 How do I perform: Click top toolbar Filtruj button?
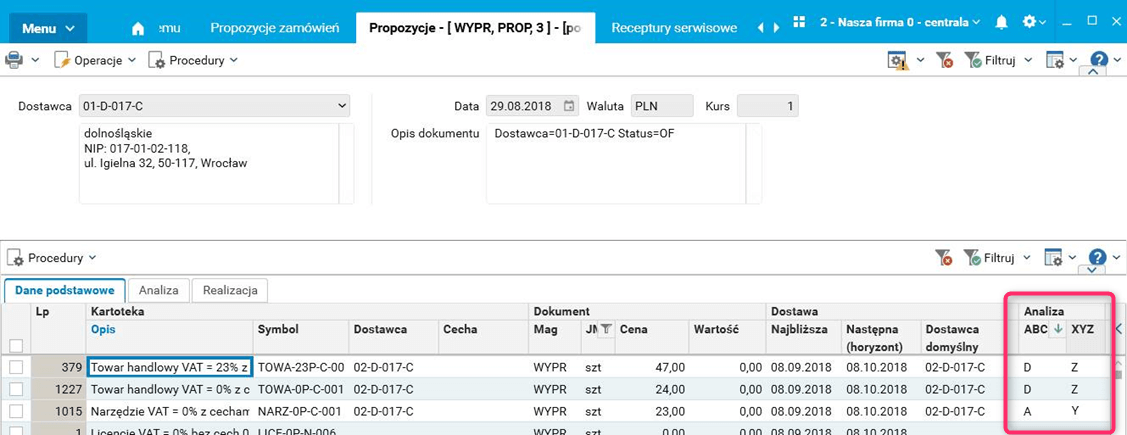tap(989, 60)
